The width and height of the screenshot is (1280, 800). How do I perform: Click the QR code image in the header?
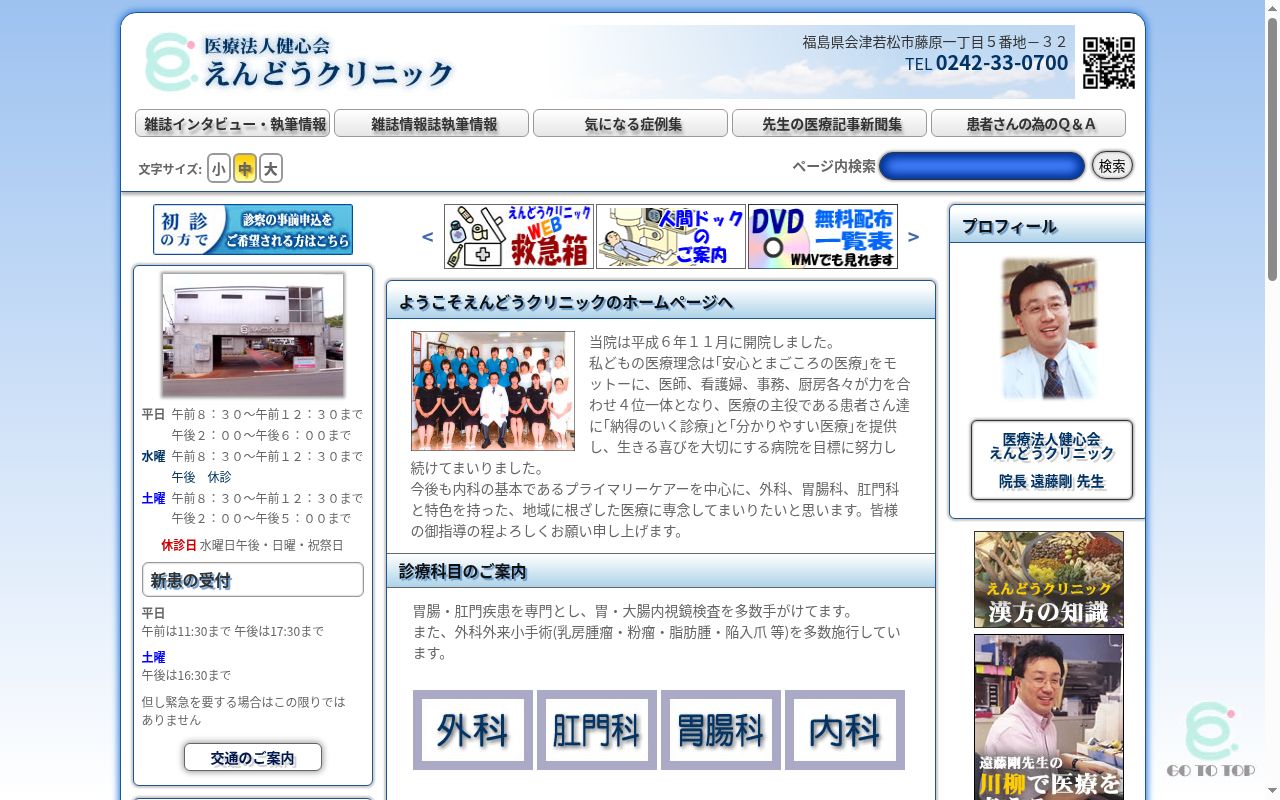coord(1109,63)
